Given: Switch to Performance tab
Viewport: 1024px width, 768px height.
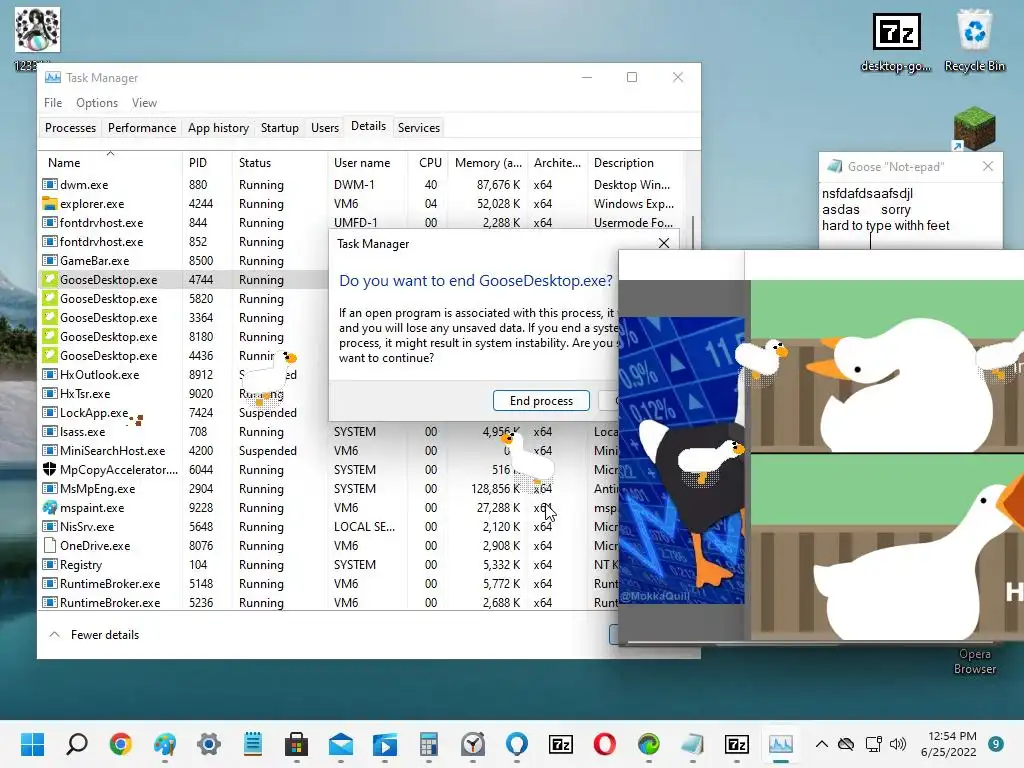Looking at the screenshot, I should coord(142,128).
